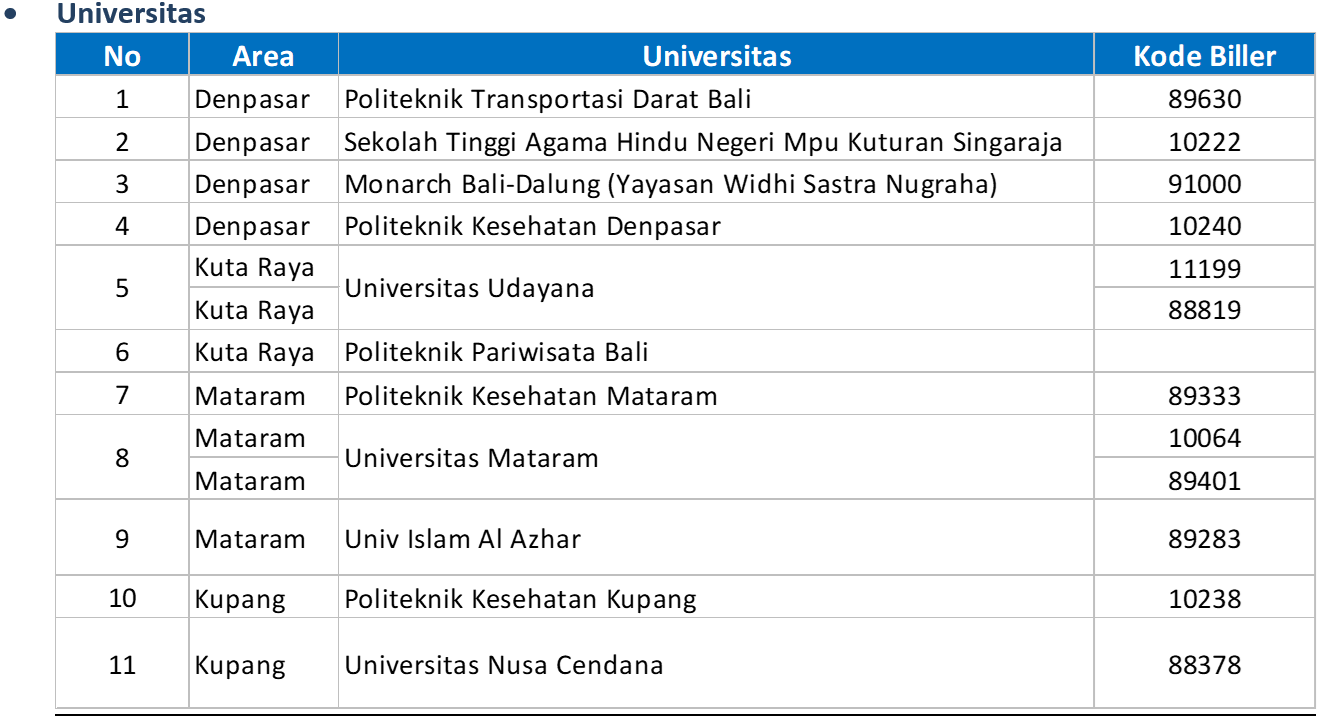Click "Politeknik Kesehatan Denpasar" cell
This screenshot has width=1323, height=723.
[716, 225]
